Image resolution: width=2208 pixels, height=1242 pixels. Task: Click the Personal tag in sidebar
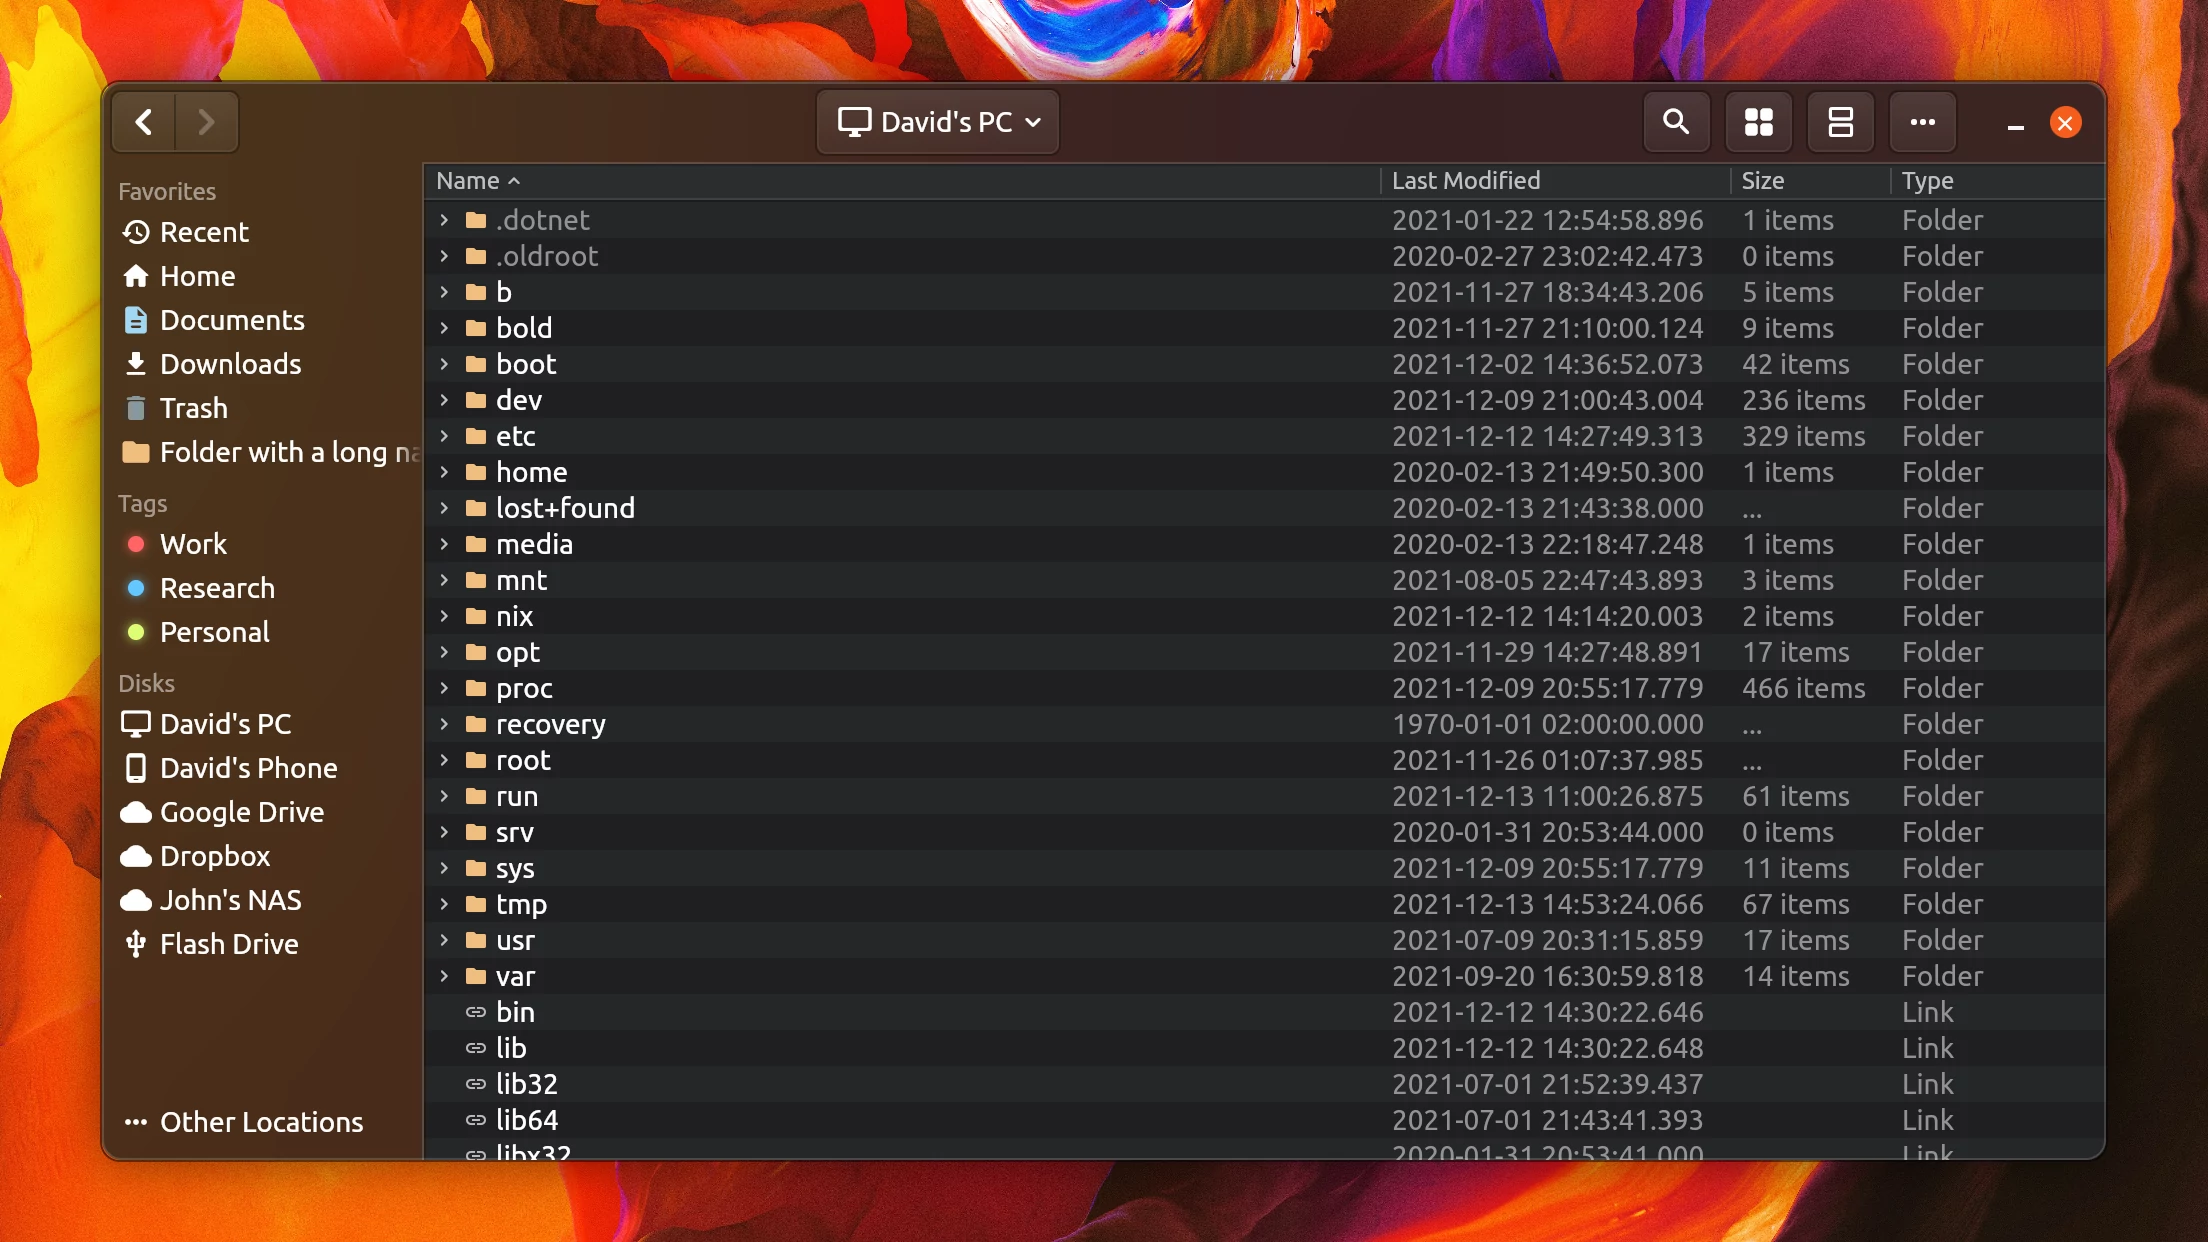(x=214, y=631)
